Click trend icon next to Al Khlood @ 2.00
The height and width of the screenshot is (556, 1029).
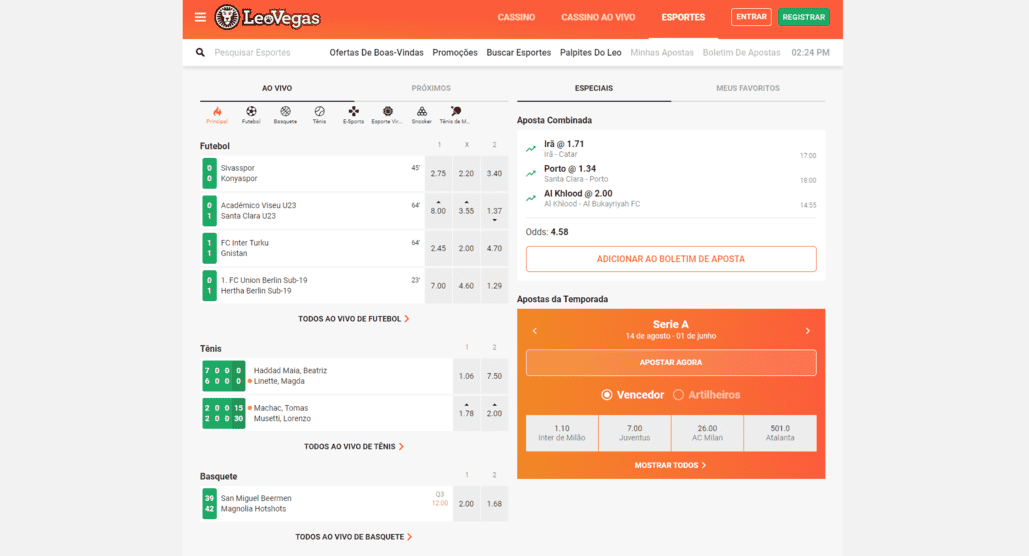(531, 198)
